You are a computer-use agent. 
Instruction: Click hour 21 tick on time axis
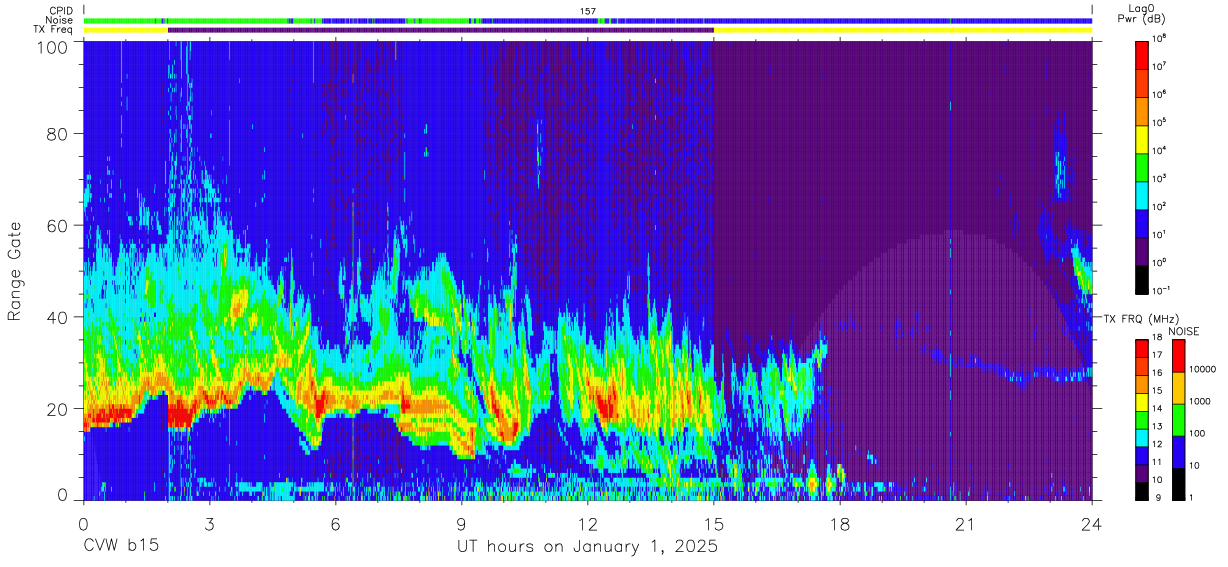click(x=965, y=524)
